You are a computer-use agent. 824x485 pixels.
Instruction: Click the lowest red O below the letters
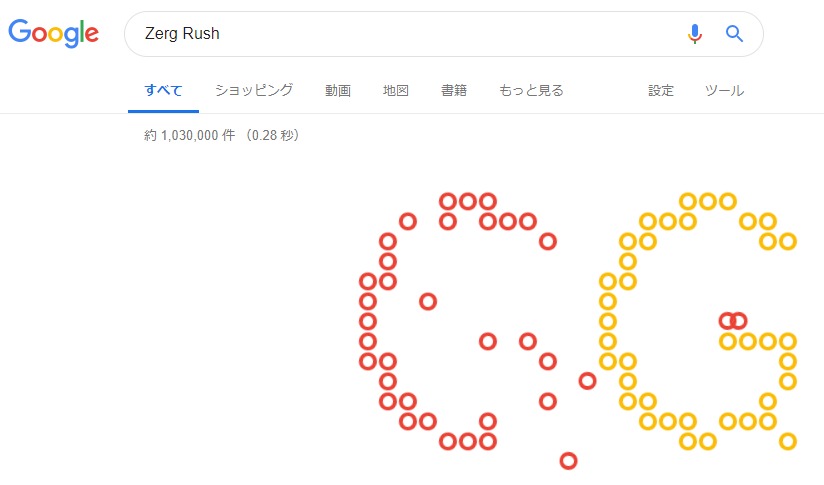click(x=568, y=461)
